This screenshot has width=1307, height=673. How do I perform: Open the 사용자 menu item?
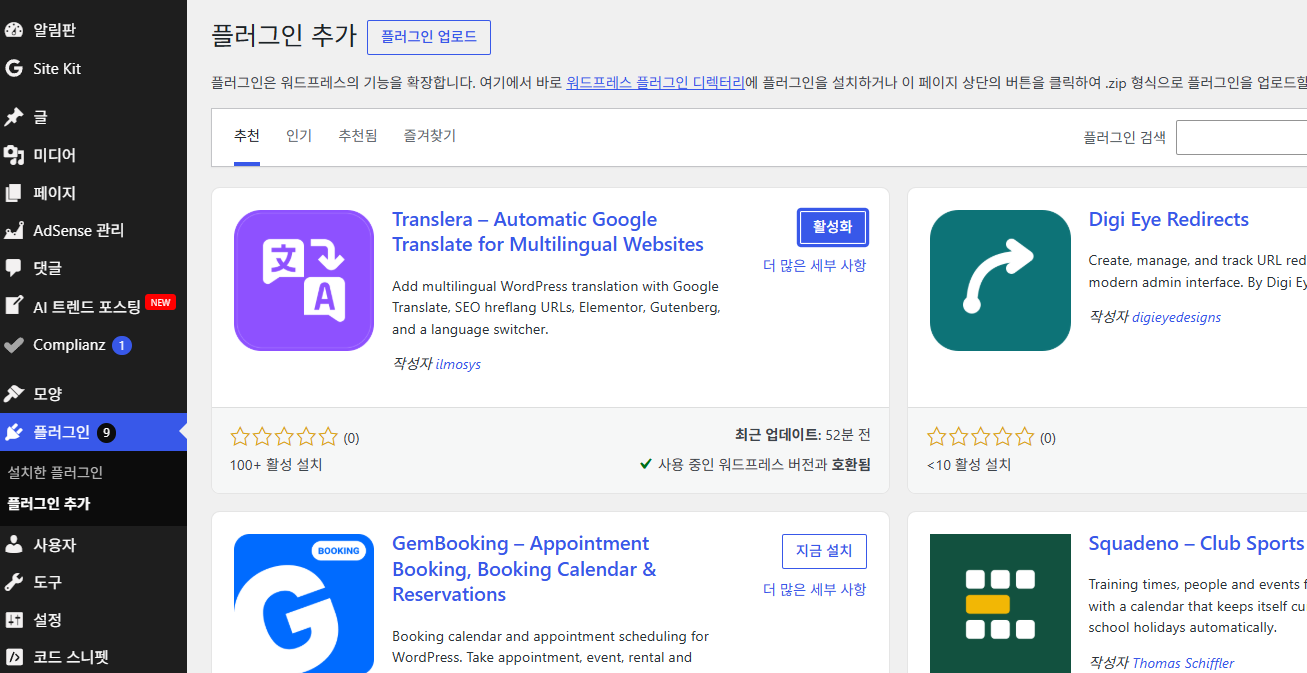point(93,545)
